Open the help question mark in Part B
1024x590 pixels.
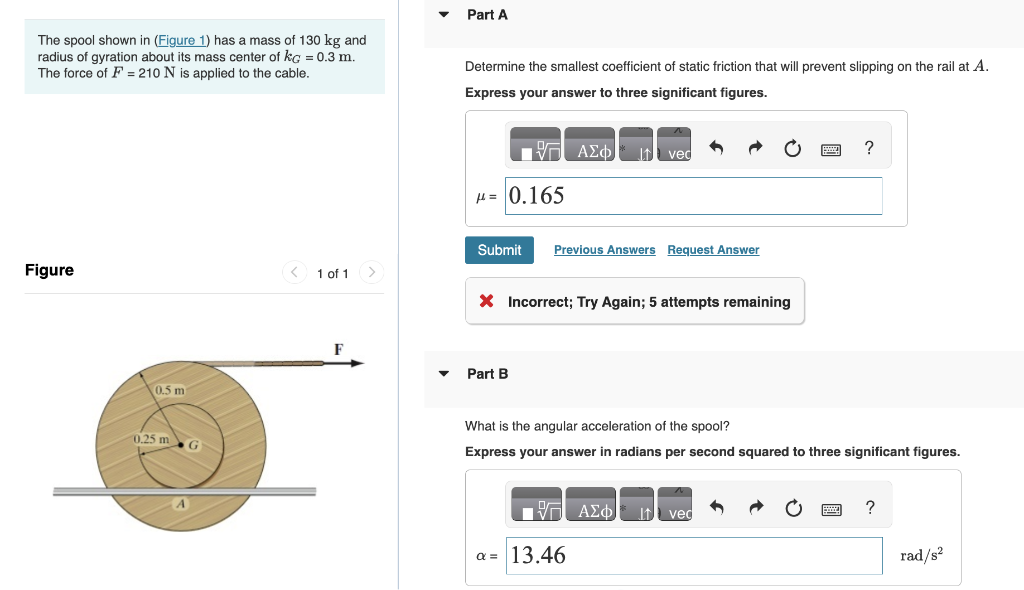868,507
